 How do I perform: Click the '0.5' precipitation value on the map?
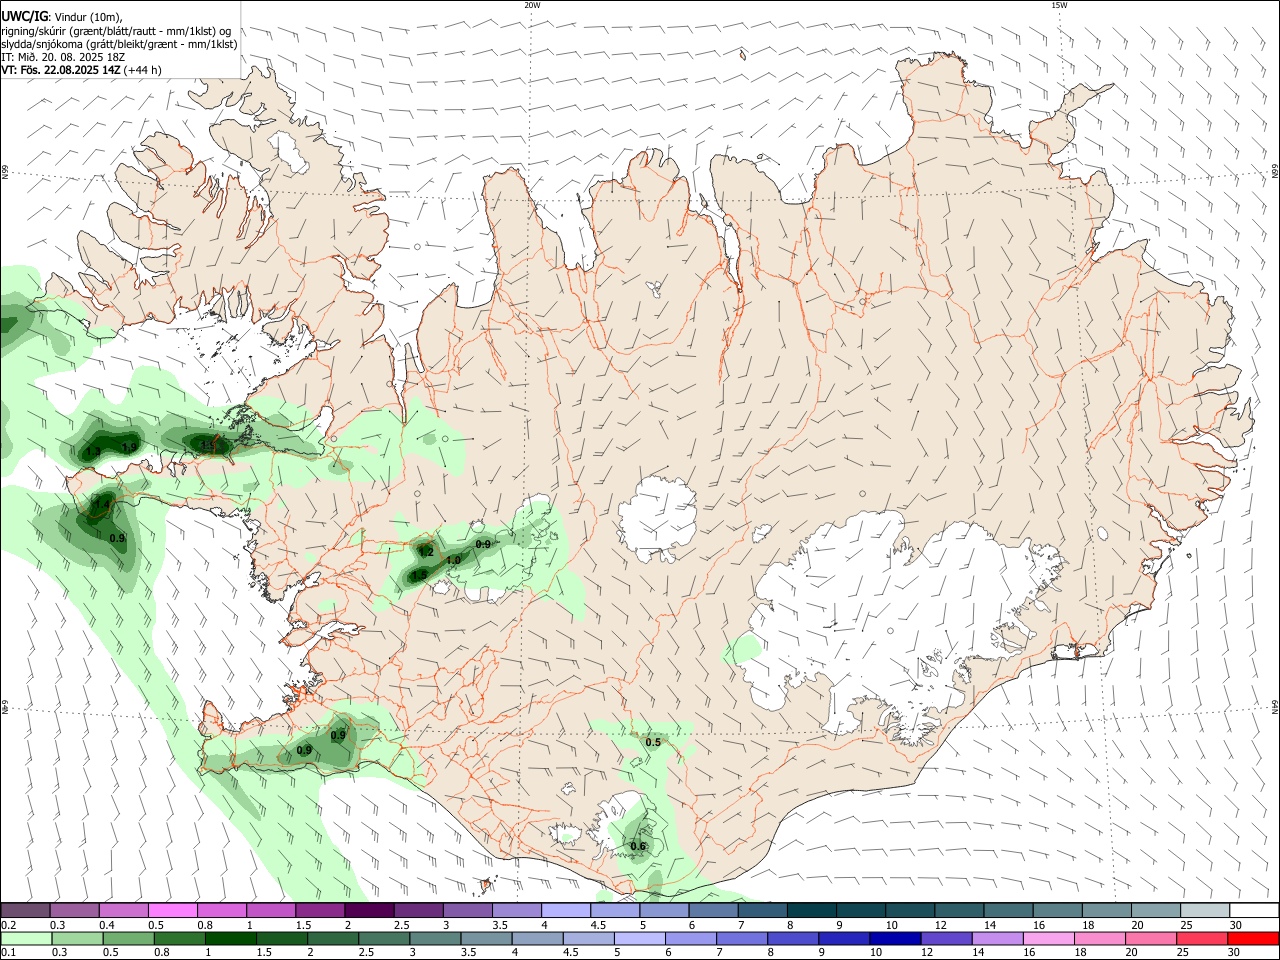653,742
